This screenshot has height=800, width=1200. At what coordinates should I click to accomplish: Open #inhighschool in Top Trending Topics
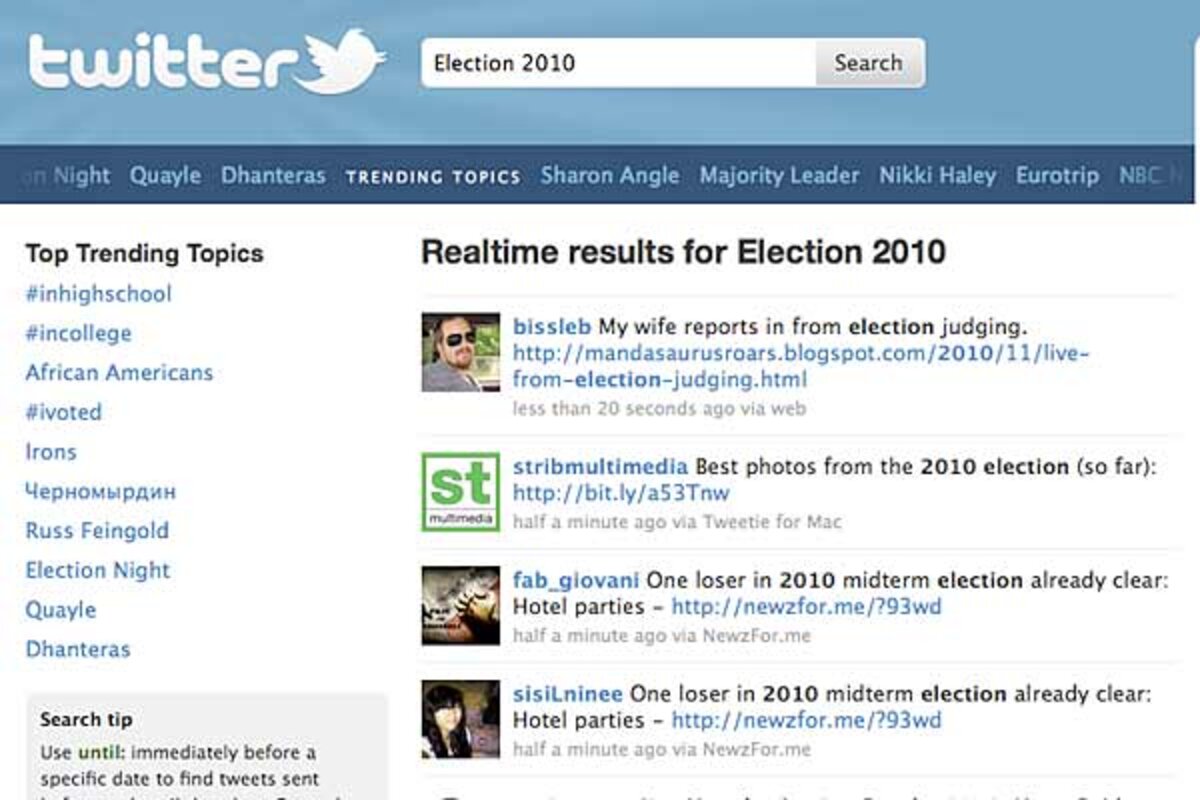pos(98,294)
